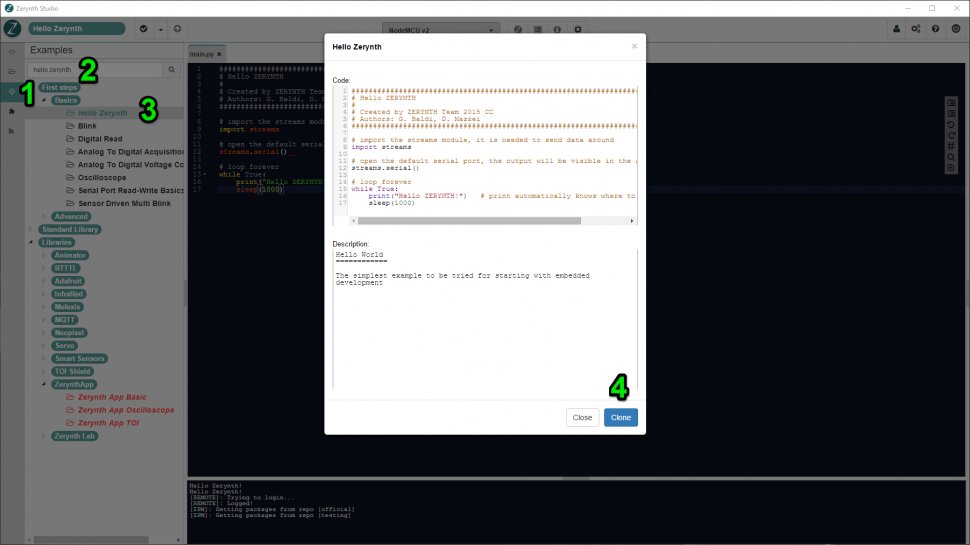Open the NodeMCU v2 device dropdown
970x545 pixels.
[x=441, y=30]
